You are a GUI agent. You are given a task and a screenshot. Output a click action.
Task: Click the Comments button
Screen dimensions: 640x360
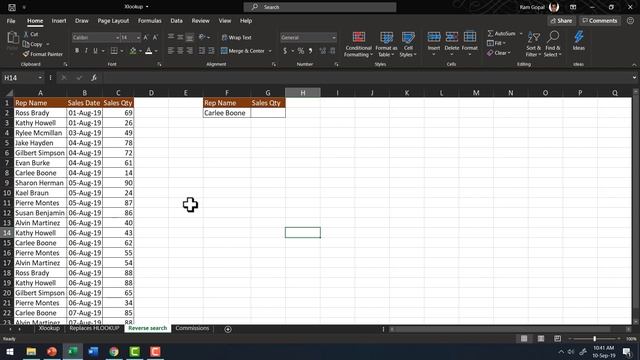pos(600,21)
